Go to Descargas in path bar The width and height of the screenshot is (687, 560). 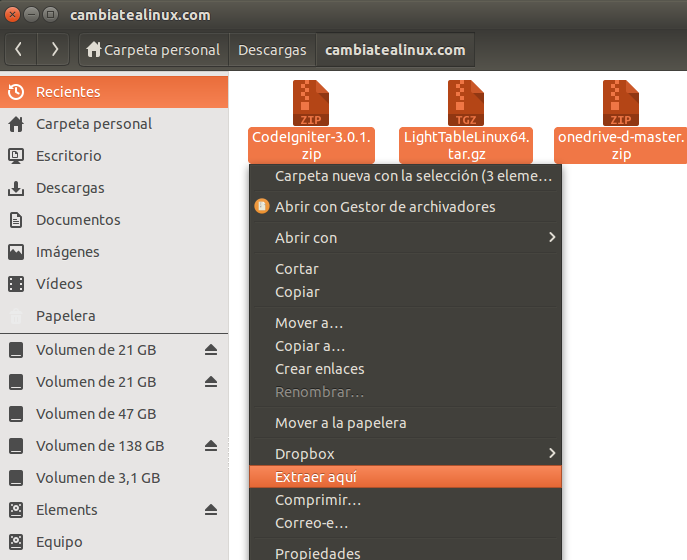tap(272, 50)
